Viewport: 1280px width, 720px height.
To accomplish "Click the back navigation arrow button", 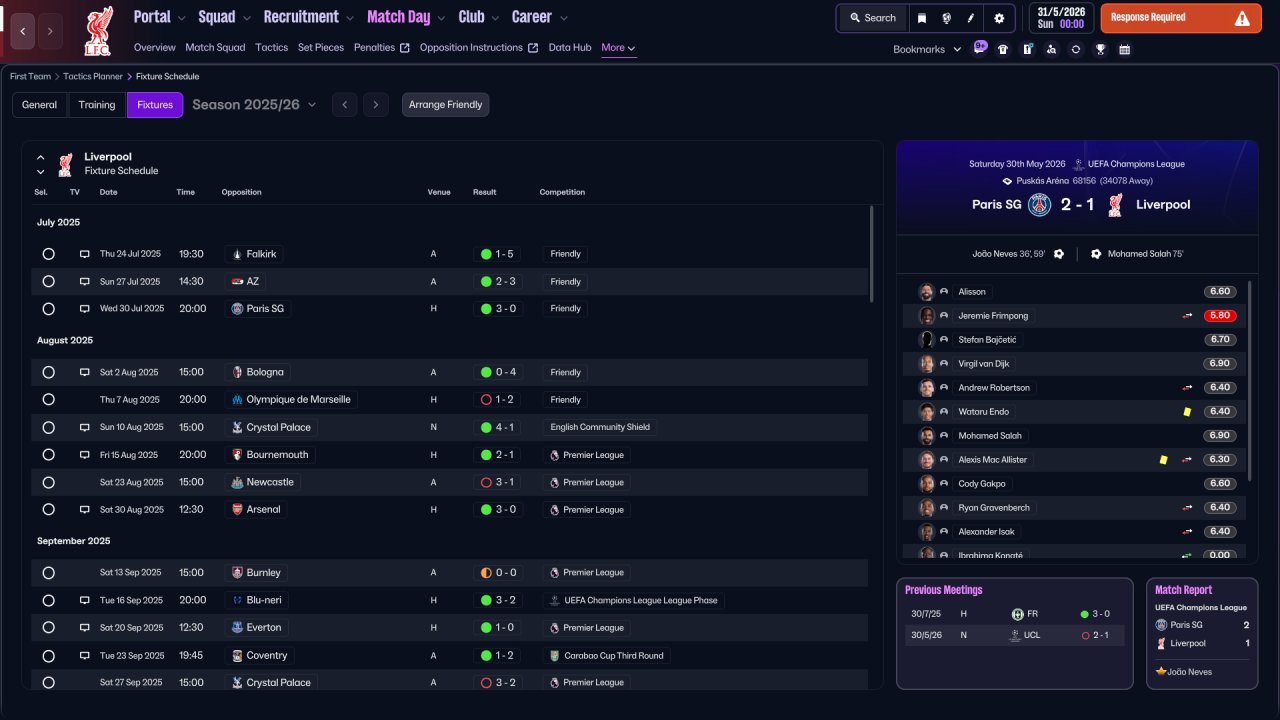I will coord(23,31).
